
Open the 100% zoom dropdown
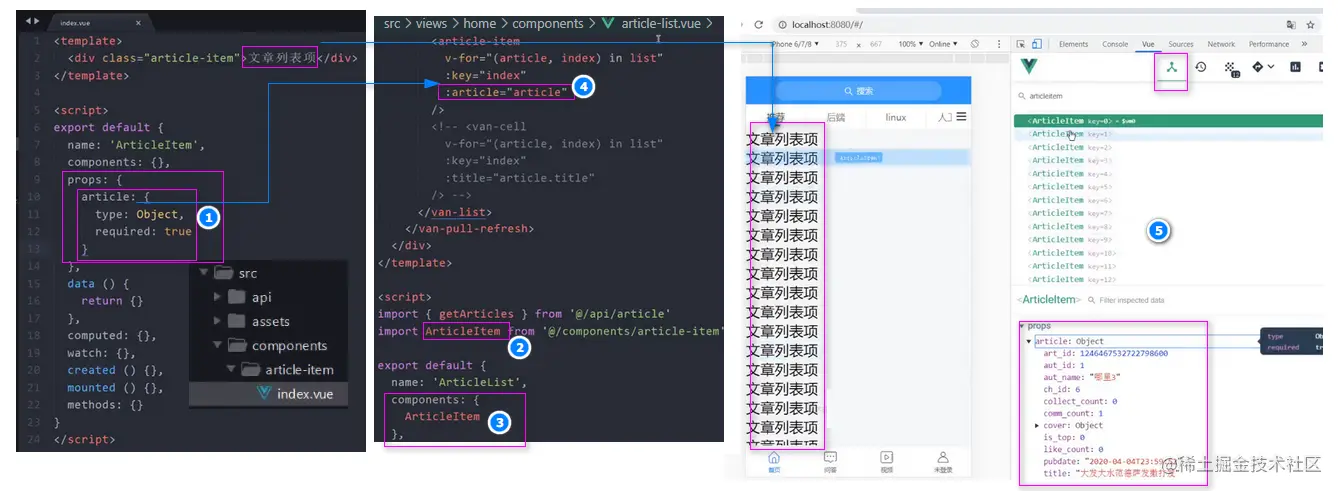click(909, 44)
